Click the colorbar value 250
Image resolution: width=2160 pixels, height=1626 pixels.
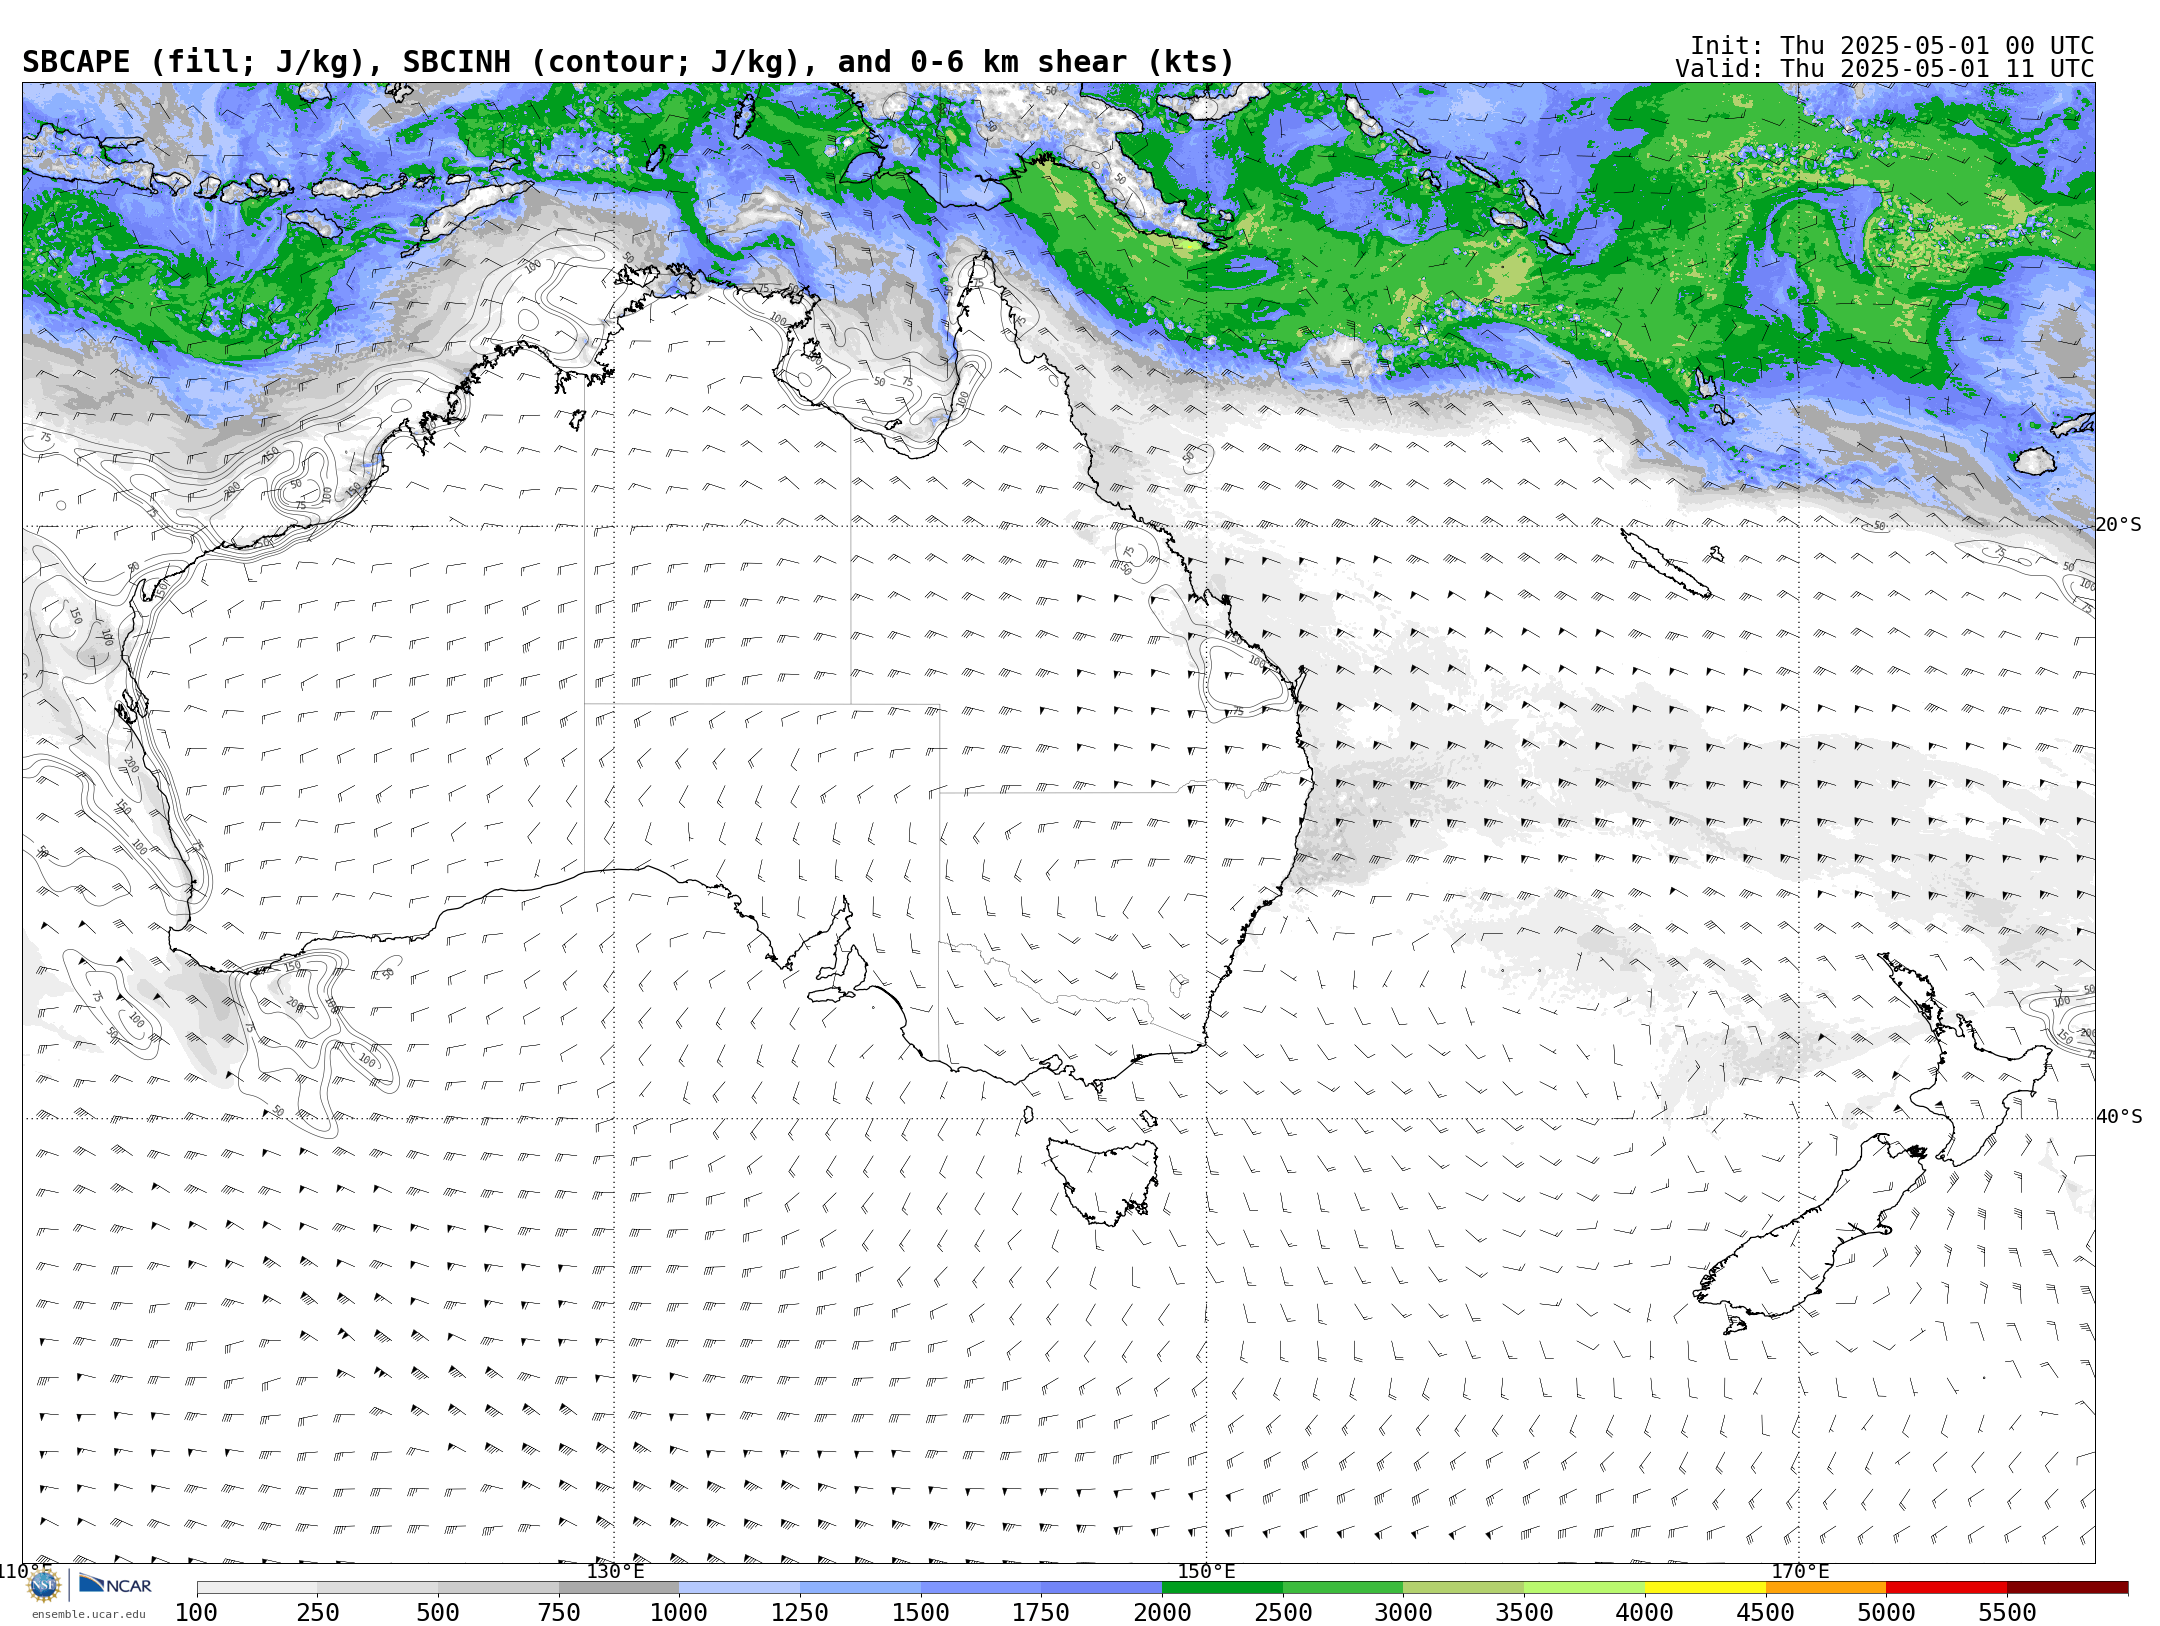(318, 1612)
